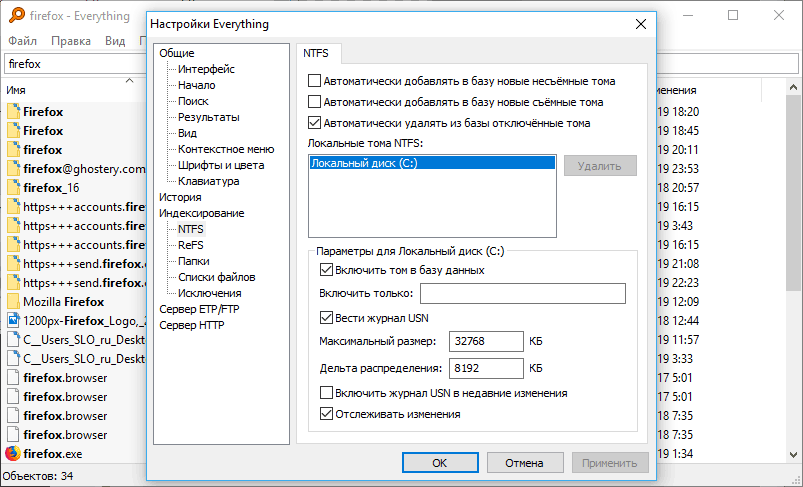
Task: Click 'Отмена' button
Action: (x=525, y=463)
